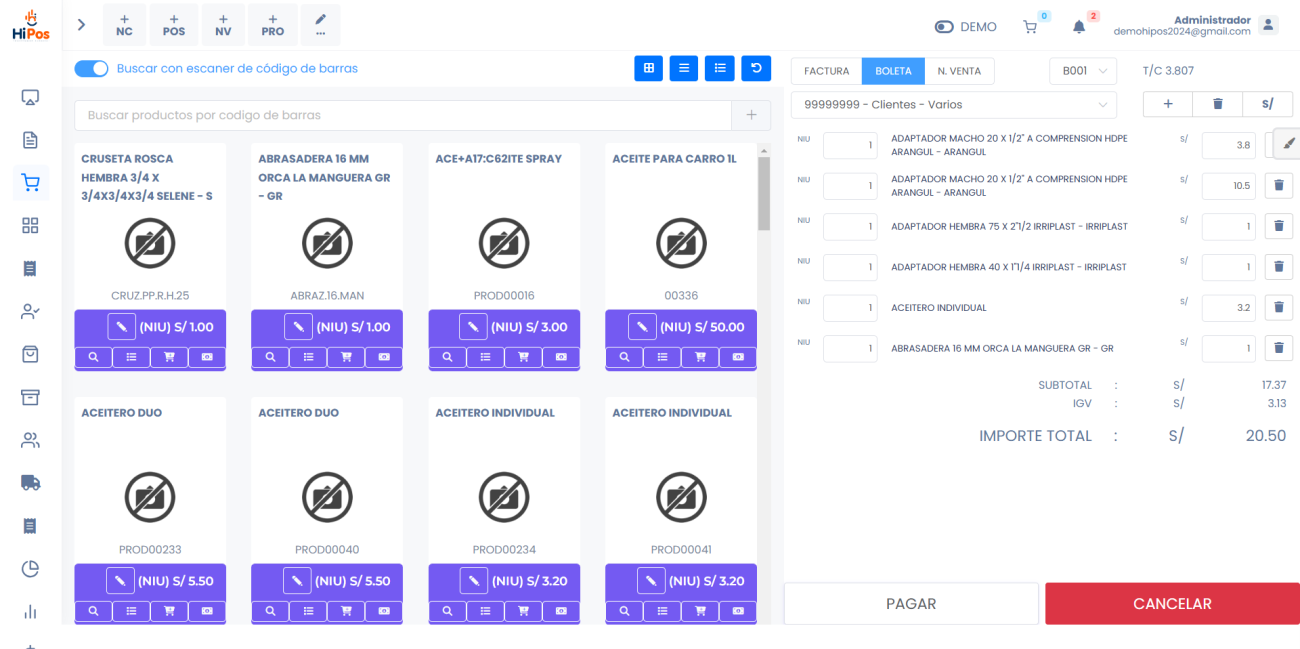Select the N. VENTA tab

point(959,71)
